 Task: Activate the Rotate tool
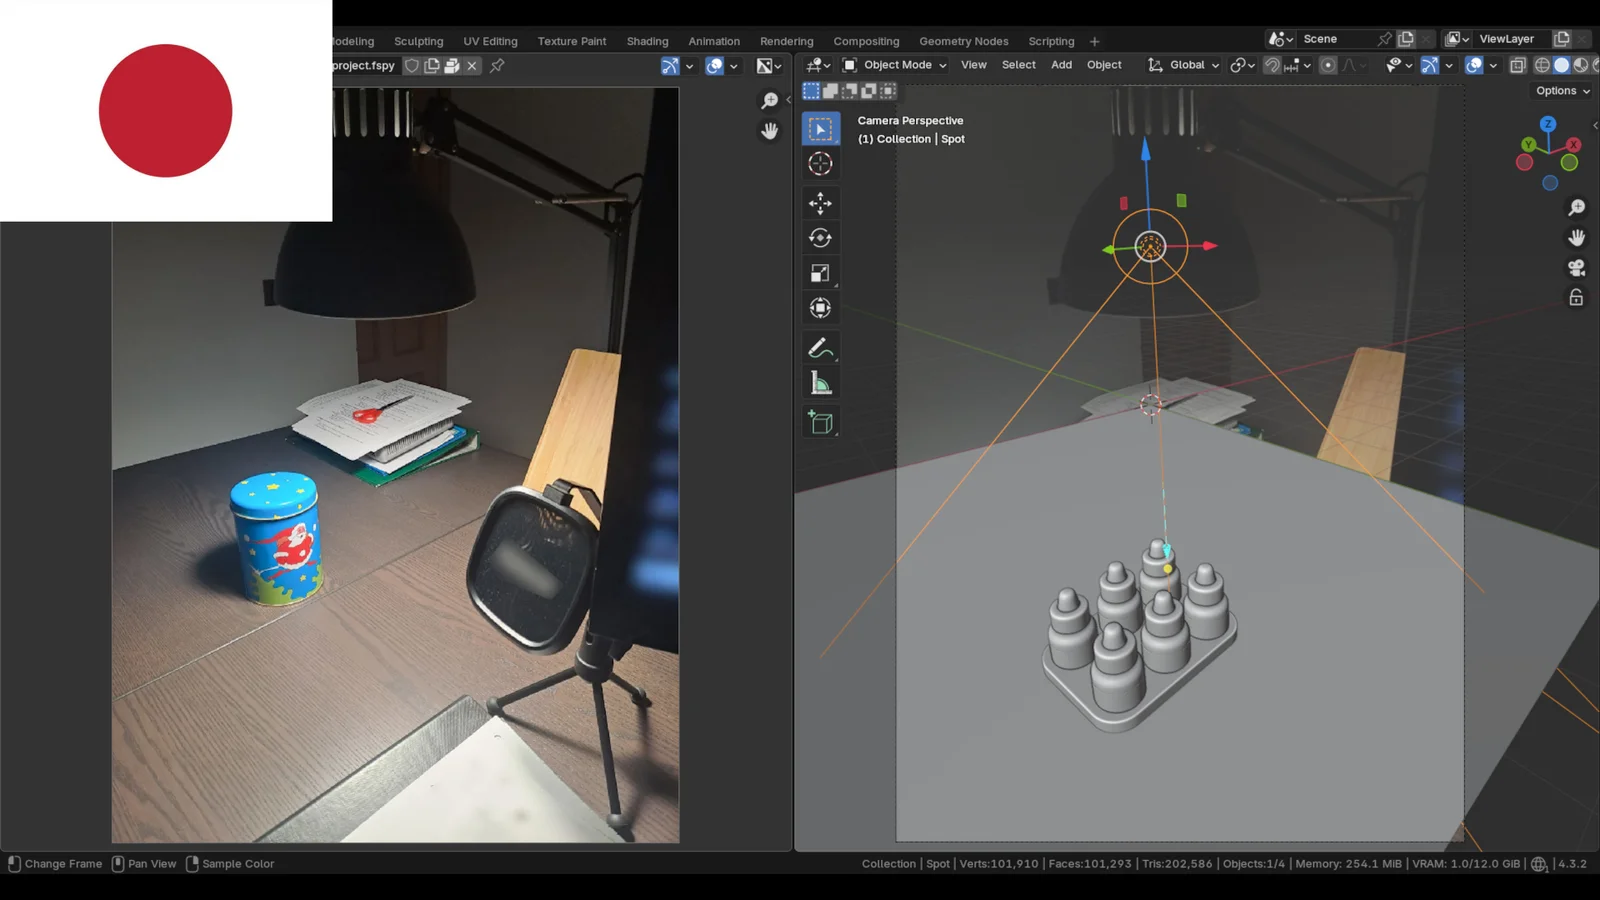pyautogui.click(x=820, y=238)
